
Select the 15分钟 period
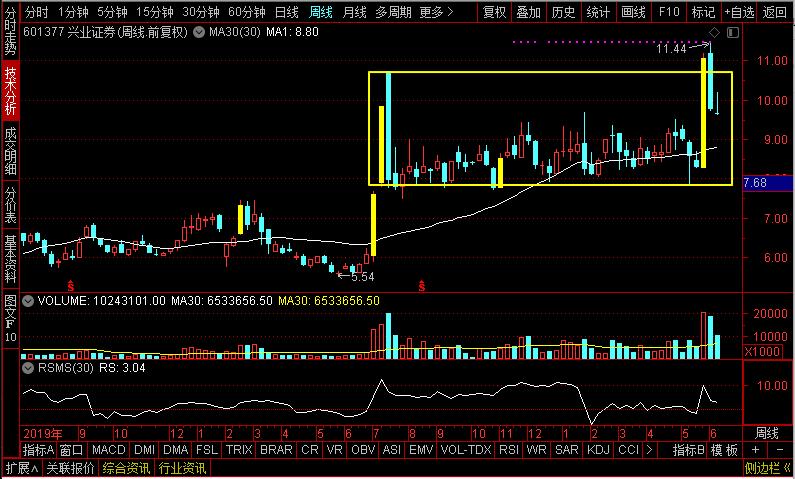[x=155, y=12]
